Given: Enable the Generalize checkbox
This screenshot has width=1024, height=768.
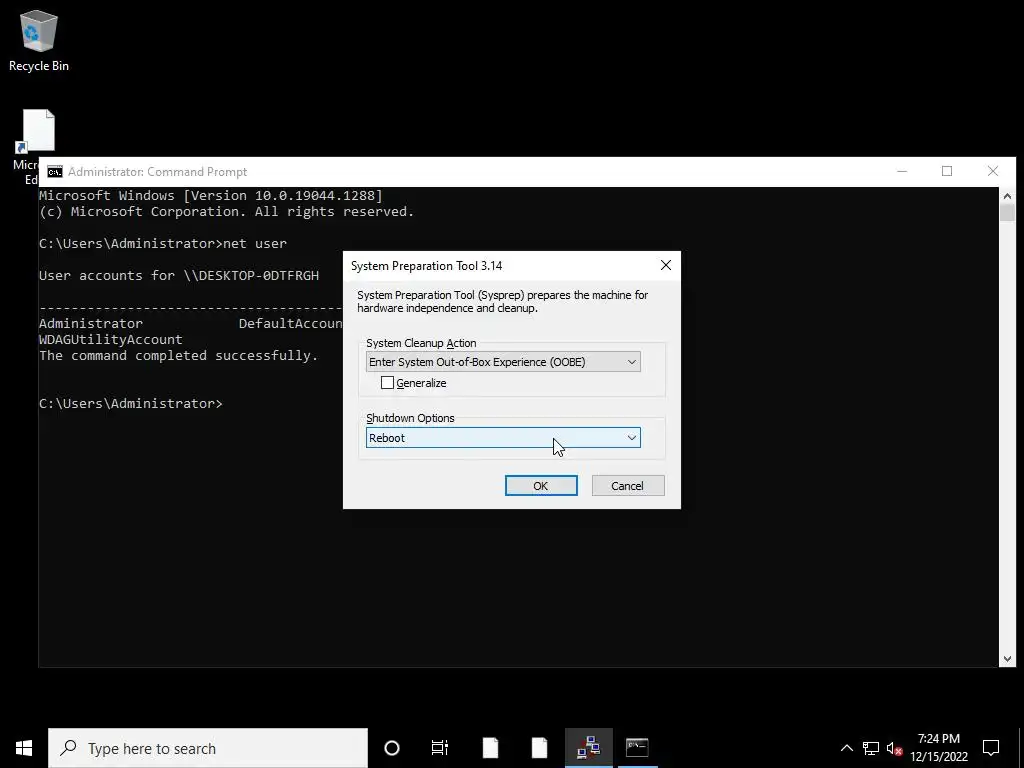Looking at the screenshot, I should [387, 383].
